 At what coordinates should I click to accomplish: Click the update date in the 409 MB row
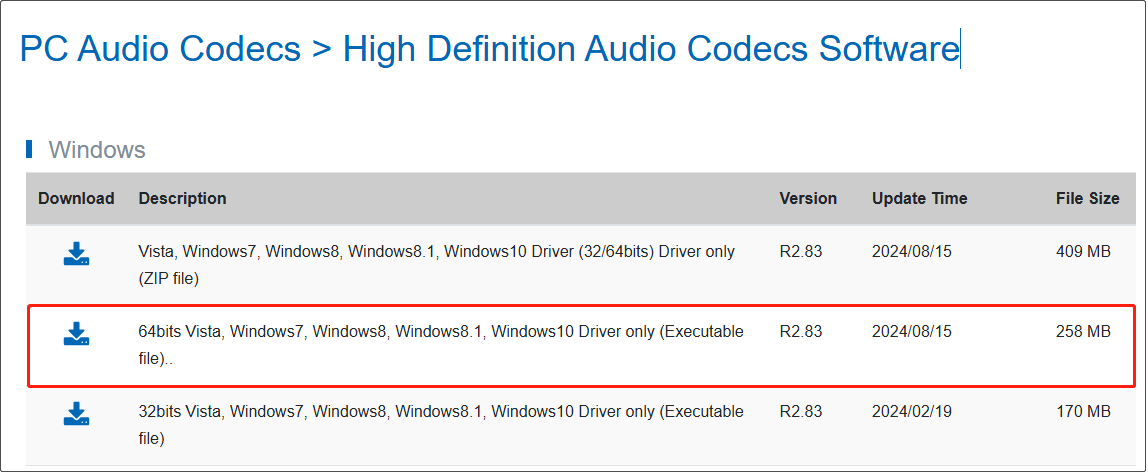911,252
